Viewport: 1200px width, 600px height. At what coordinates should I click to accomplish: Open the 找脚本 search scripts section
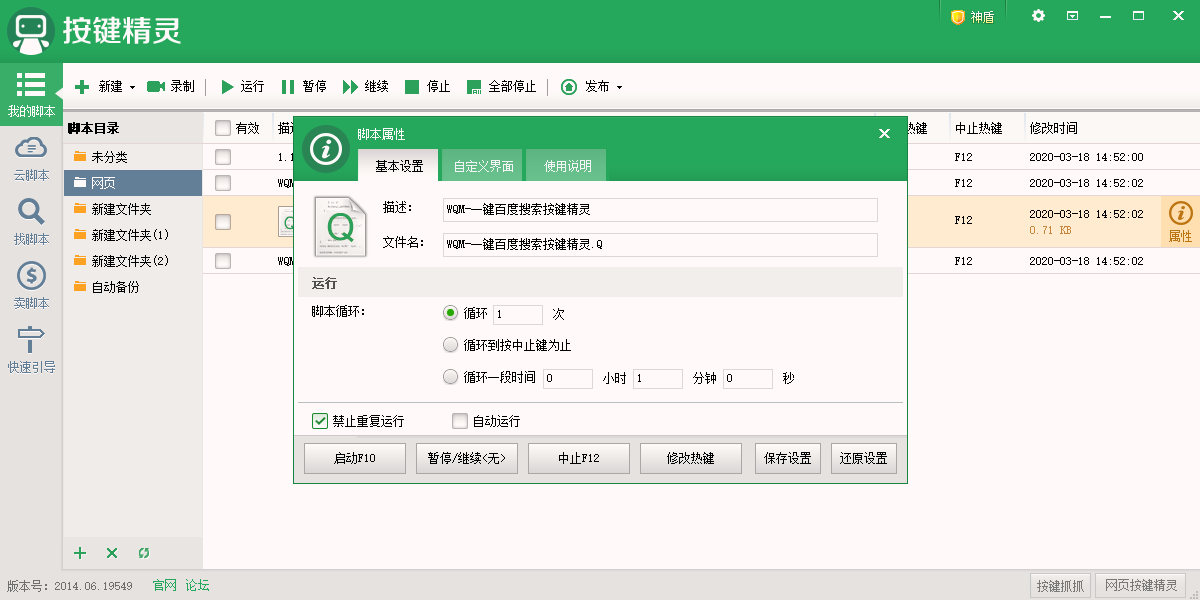coord(31,223)
